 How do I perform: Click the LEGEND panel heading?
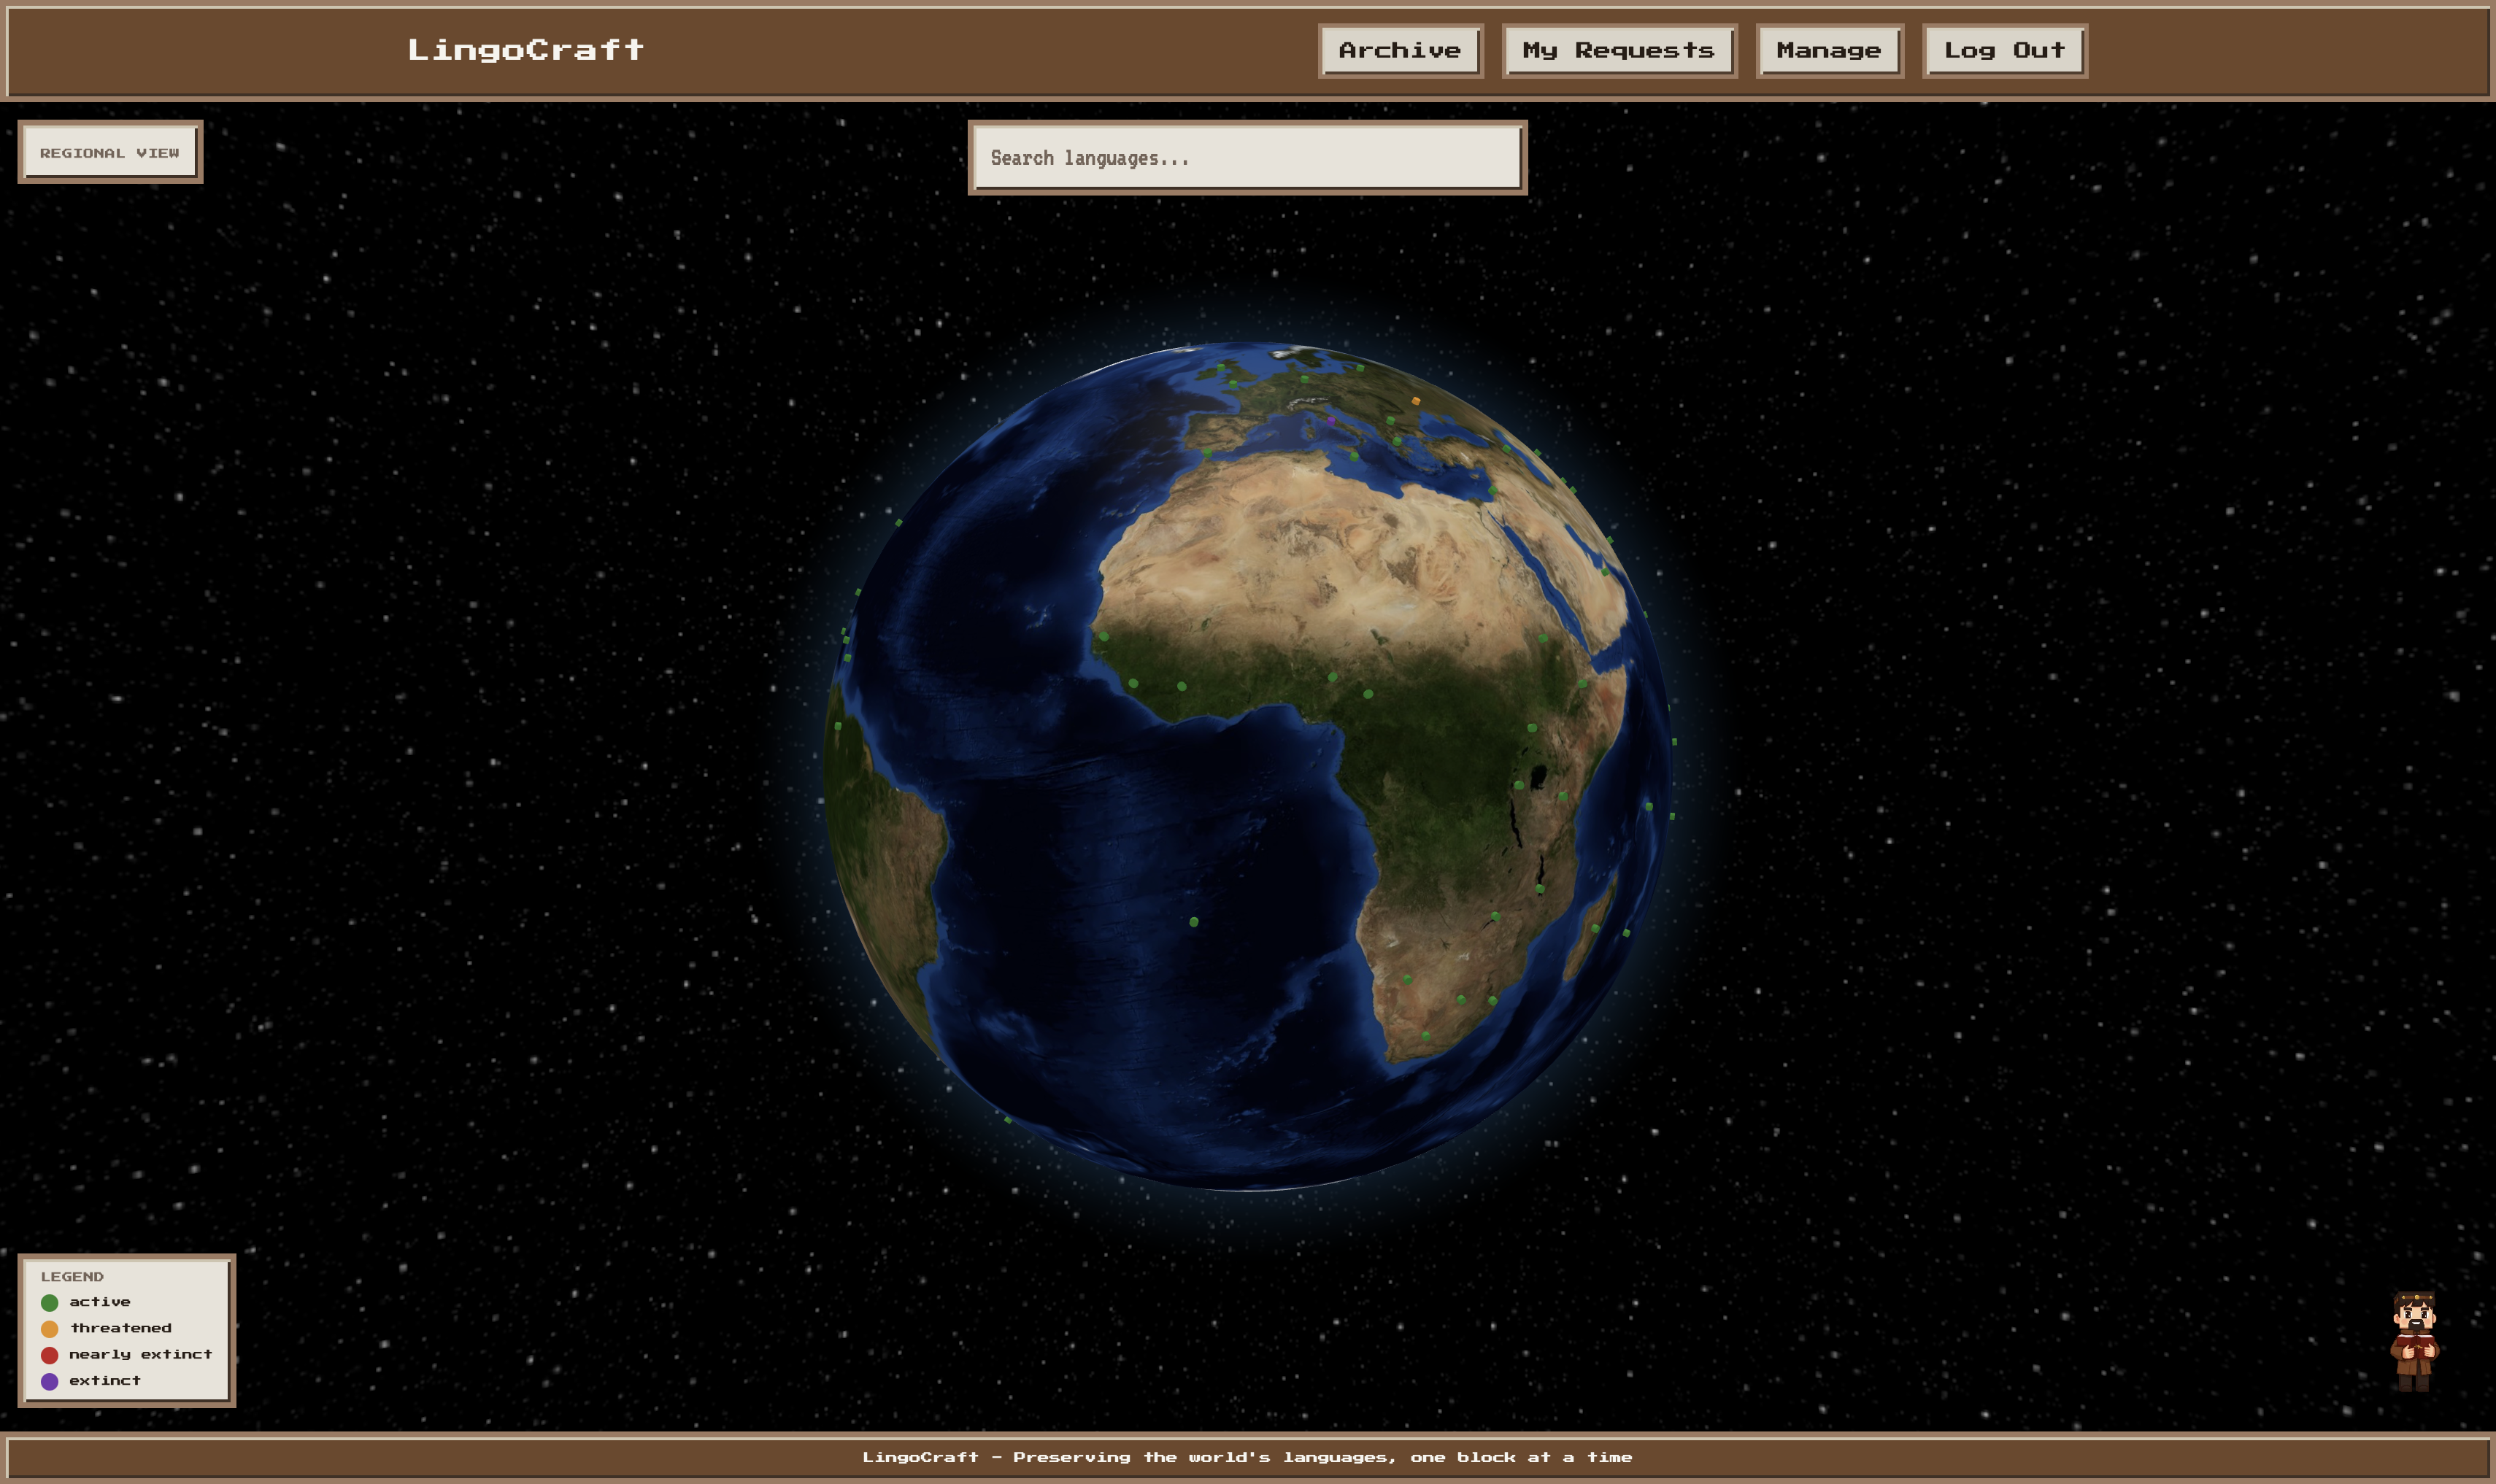click(x=72, y=1277)
